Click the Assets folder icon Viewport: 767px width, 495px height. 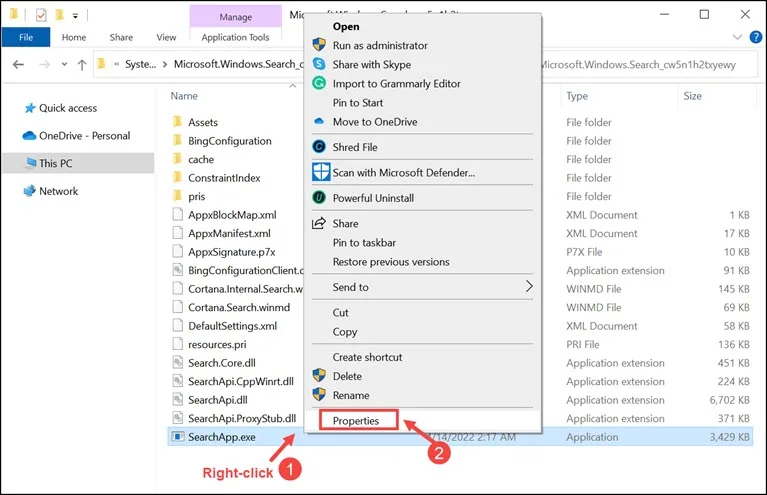pos(178,121)
